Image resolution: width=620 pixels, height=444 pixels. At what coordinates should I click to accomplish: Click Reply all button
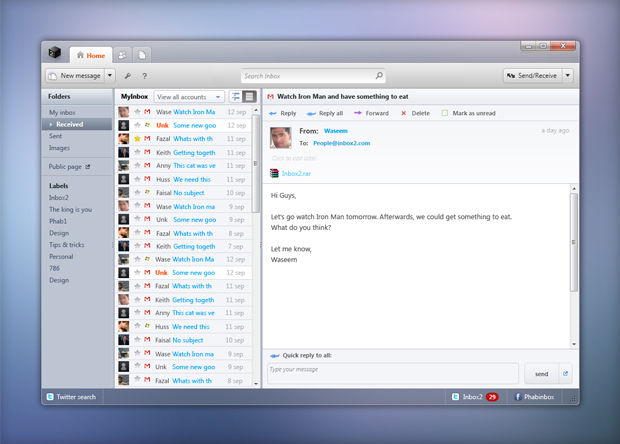[325, 113]
